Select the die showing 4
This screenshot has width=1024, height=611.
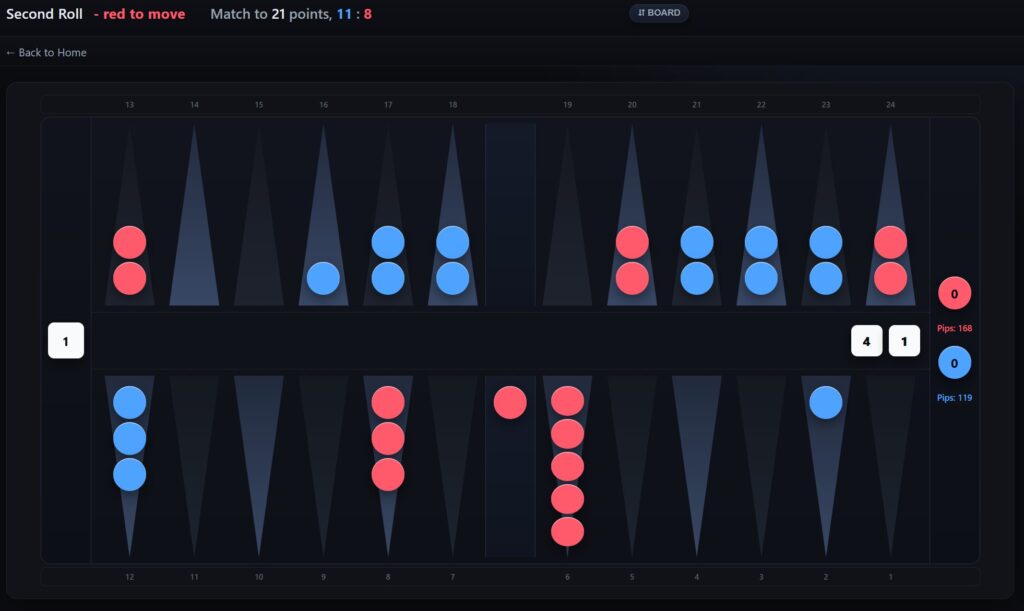(866, 341)
